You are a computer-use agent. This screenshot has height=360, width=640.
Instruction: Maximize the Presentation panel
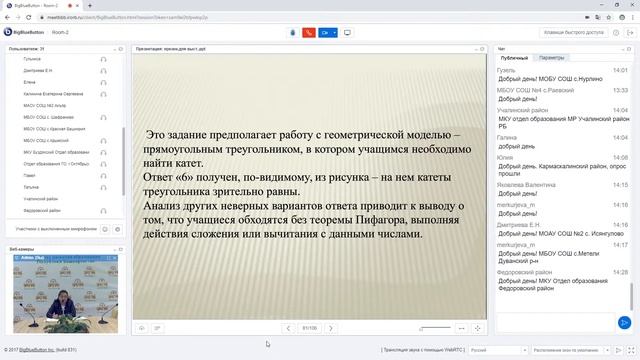click(482, 49)
